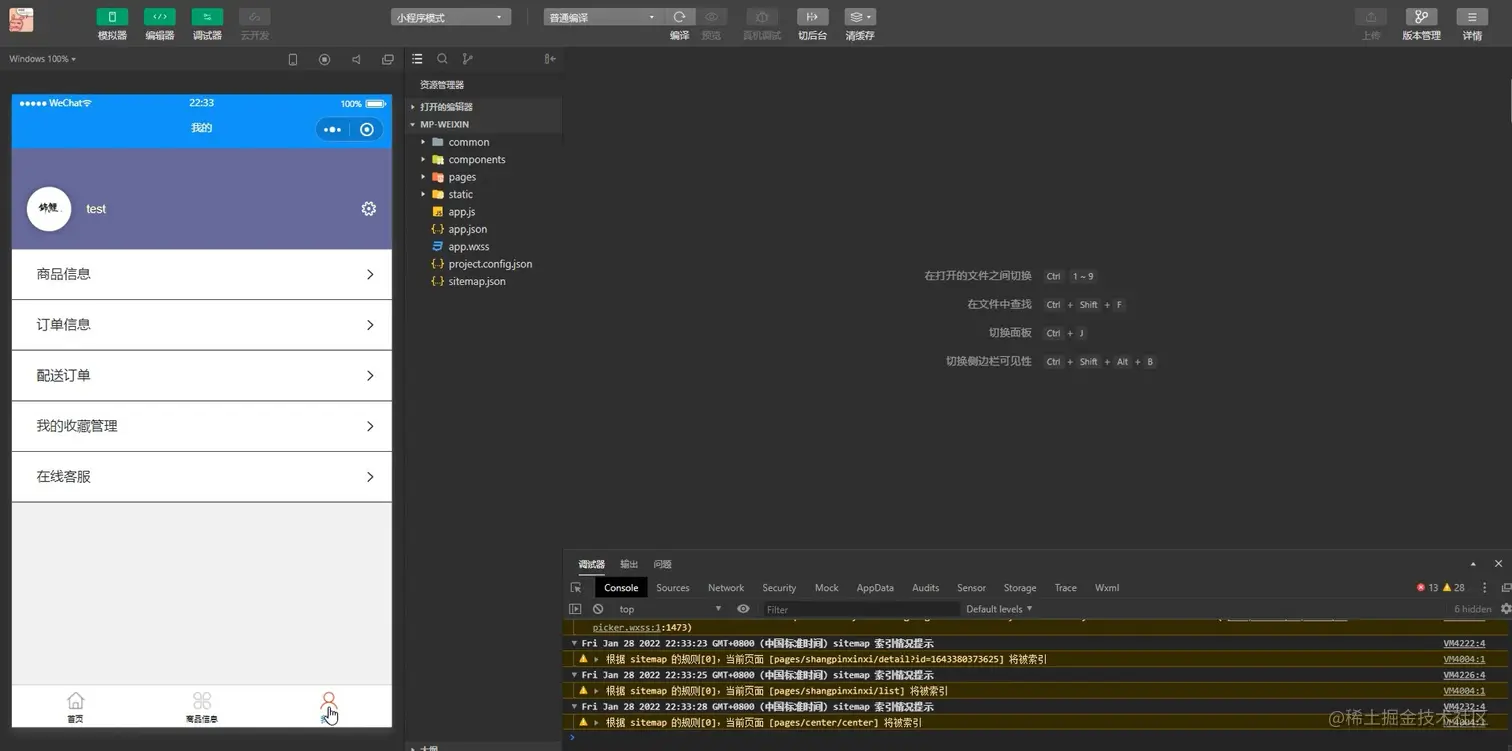Open the 清缓存 clear cache dropdown
This screenshot has height=751, width=1512.
[860, 17]
